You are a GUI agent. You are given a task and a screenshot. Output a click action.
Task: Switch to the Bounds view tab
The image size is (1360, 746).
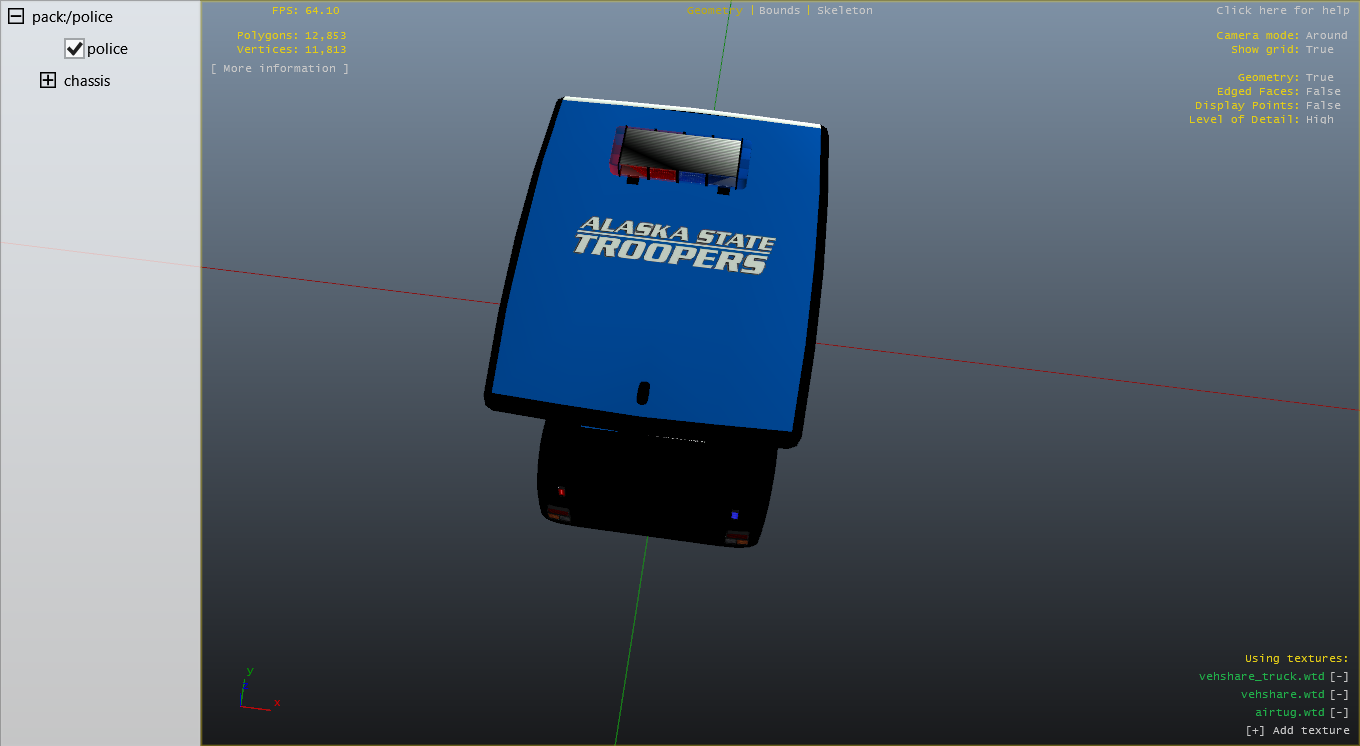[779, 11]
